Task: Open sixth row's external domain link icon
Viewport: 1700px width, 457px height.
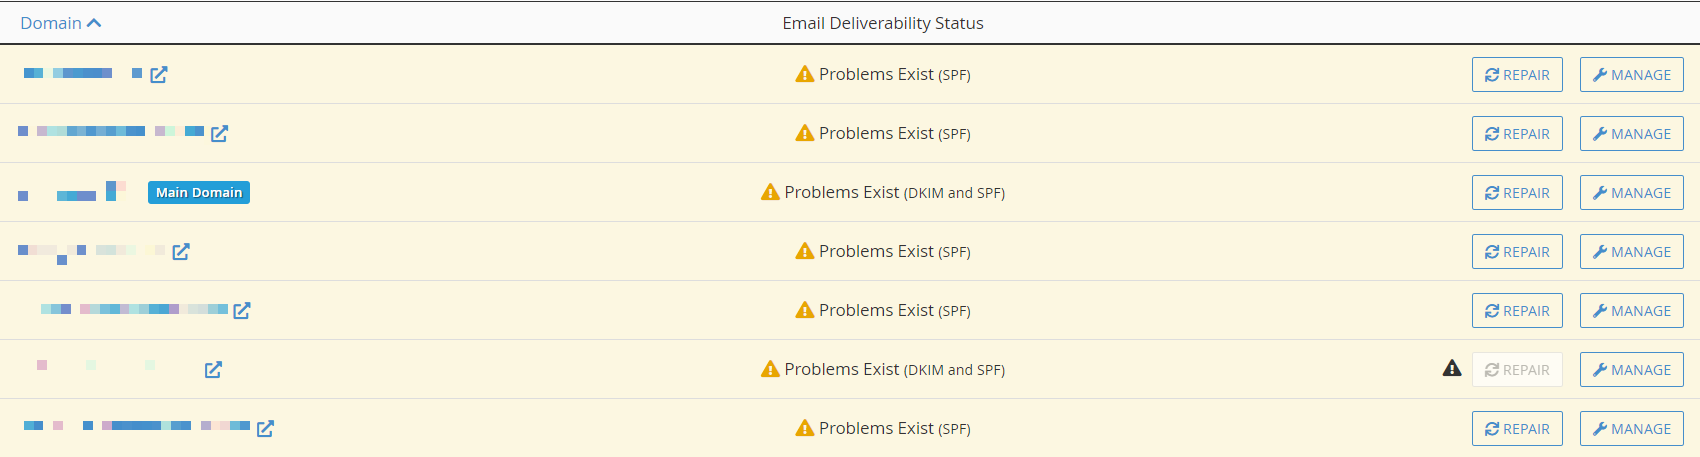Action: pos(213,369)
